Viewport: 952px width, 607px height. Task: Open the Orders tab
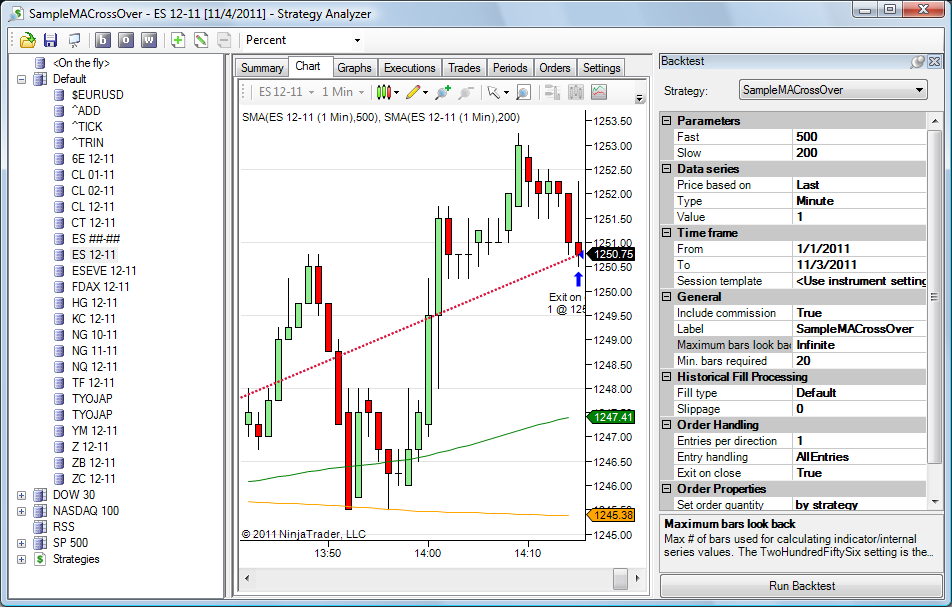(x=555, y=68)
